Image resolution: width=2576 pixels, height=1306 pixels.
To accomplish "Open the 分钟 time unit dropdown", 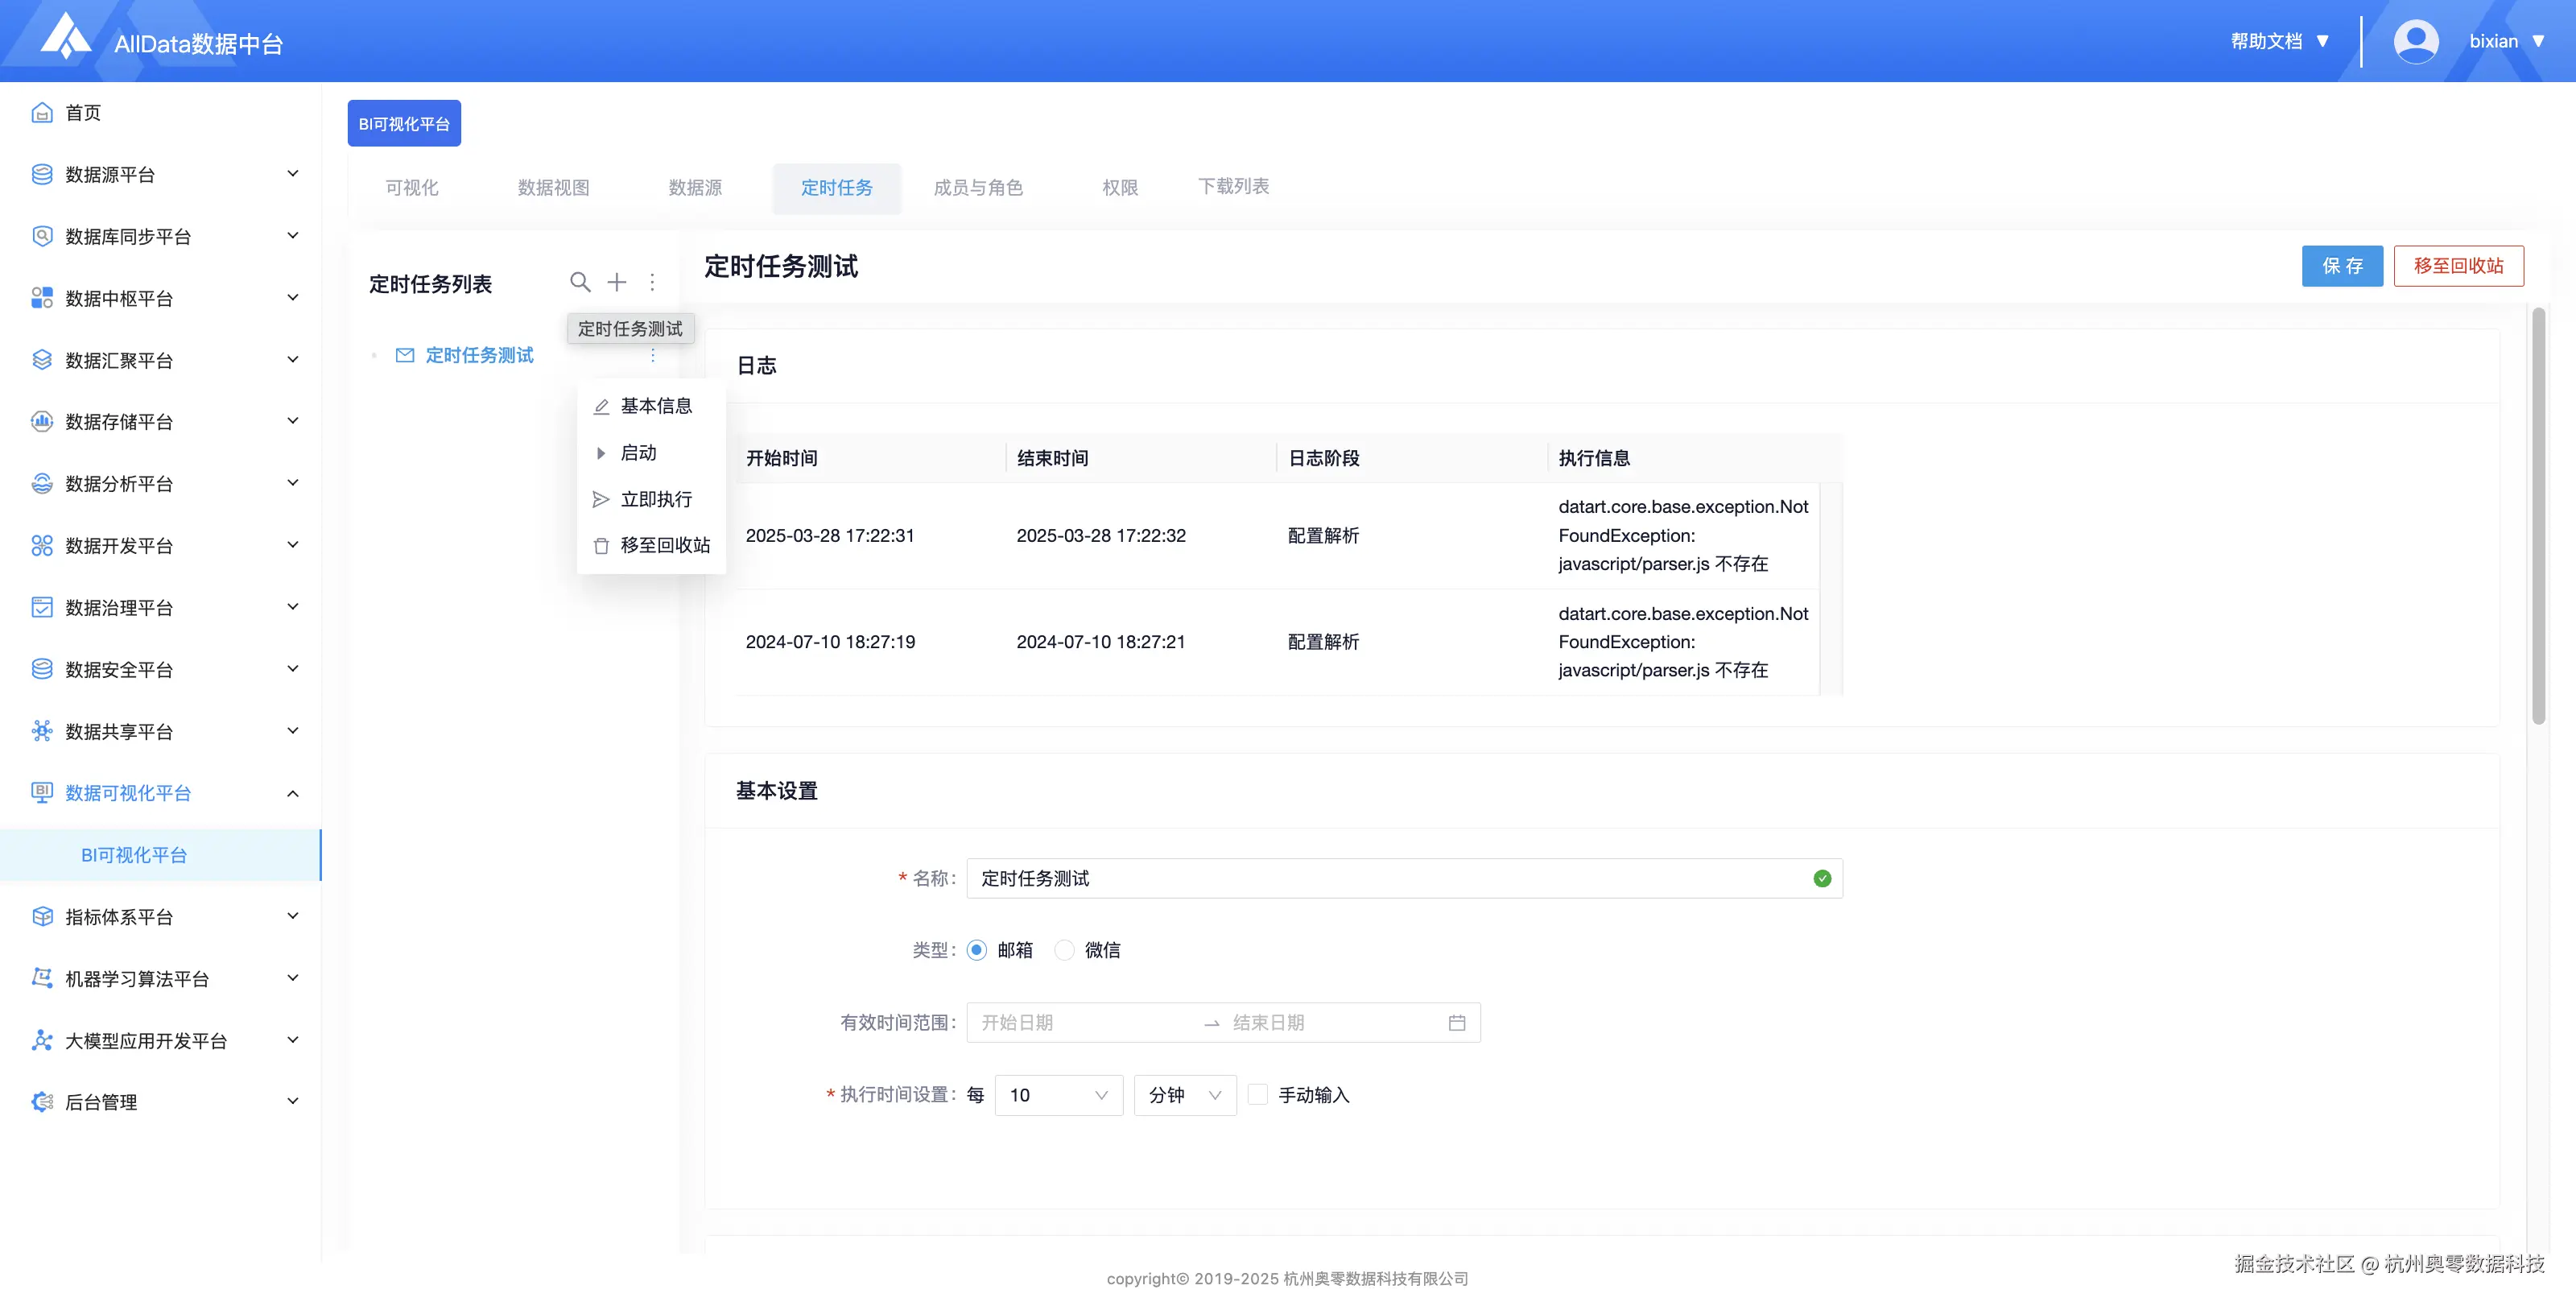I will click(x=1184, y=1094).
